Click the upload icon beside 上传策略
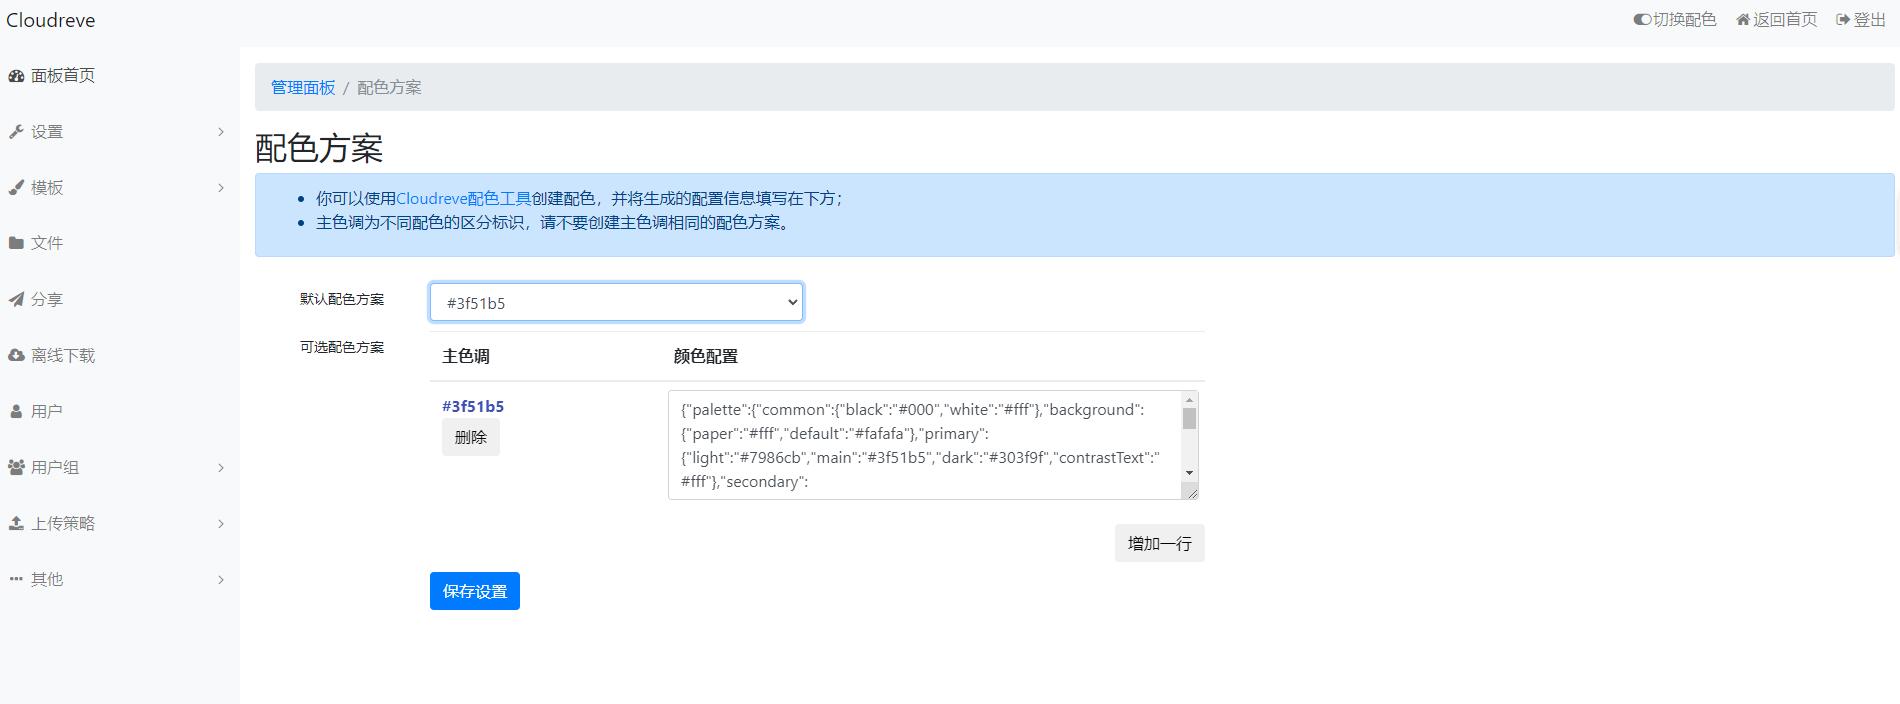Screen dimensions: 1900x704 tap(16, 523)
